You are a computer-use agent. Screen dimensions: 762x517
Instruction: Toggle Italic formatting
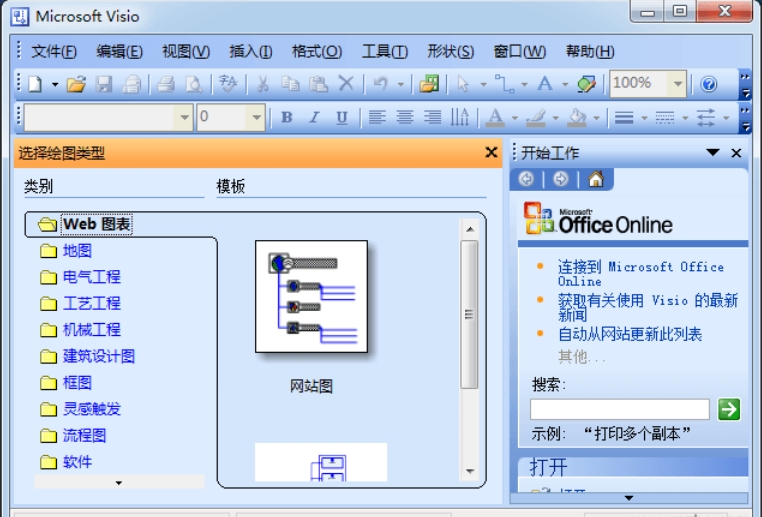coord(314,117)
